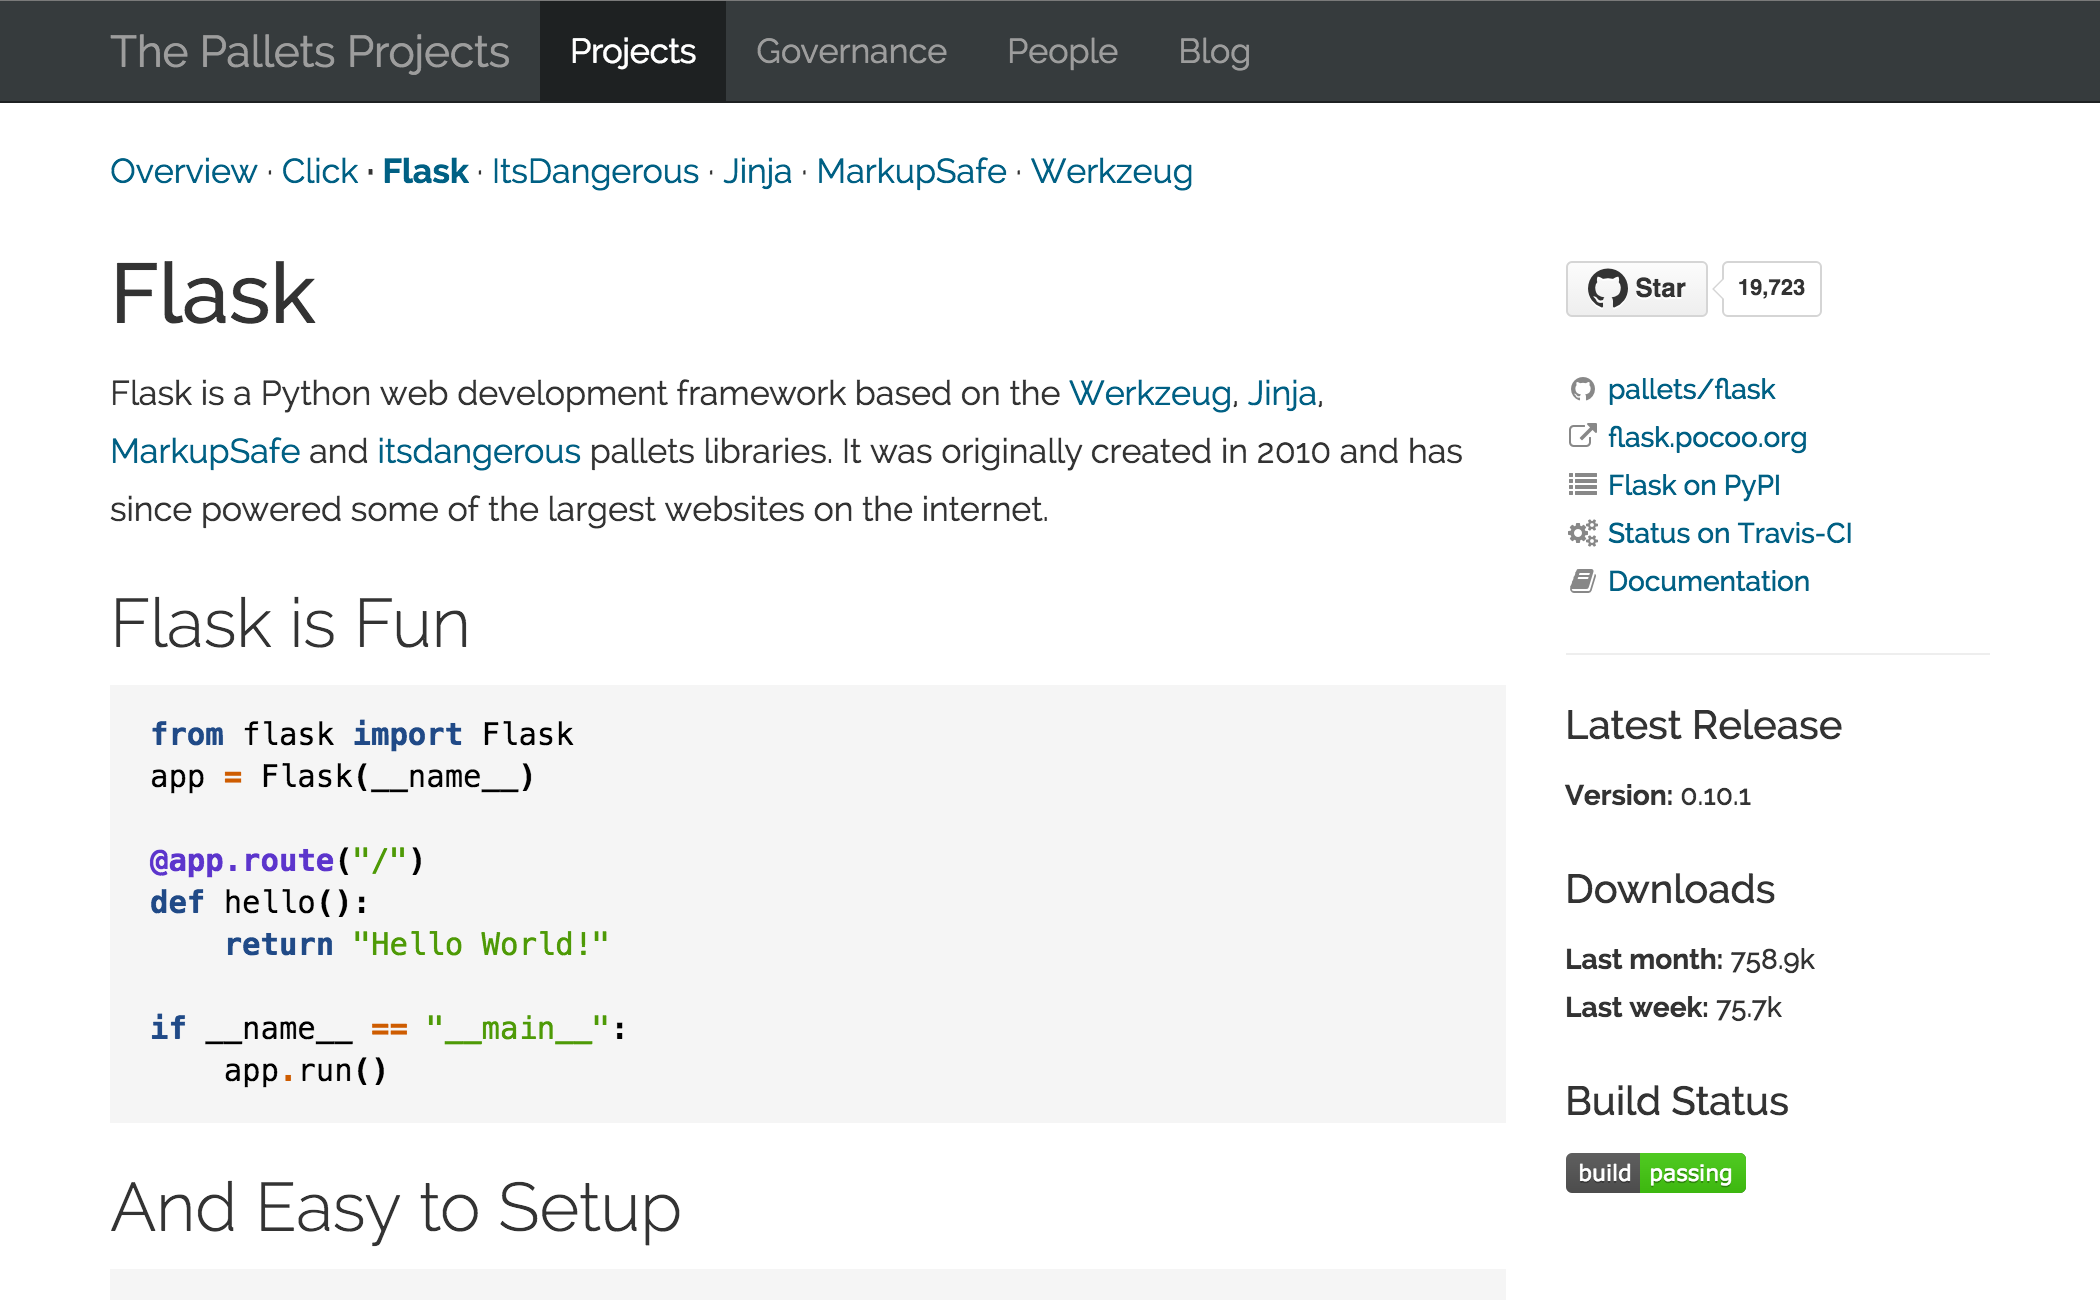
Task: Click the Build Status heading
Action: point(1677,1101)
